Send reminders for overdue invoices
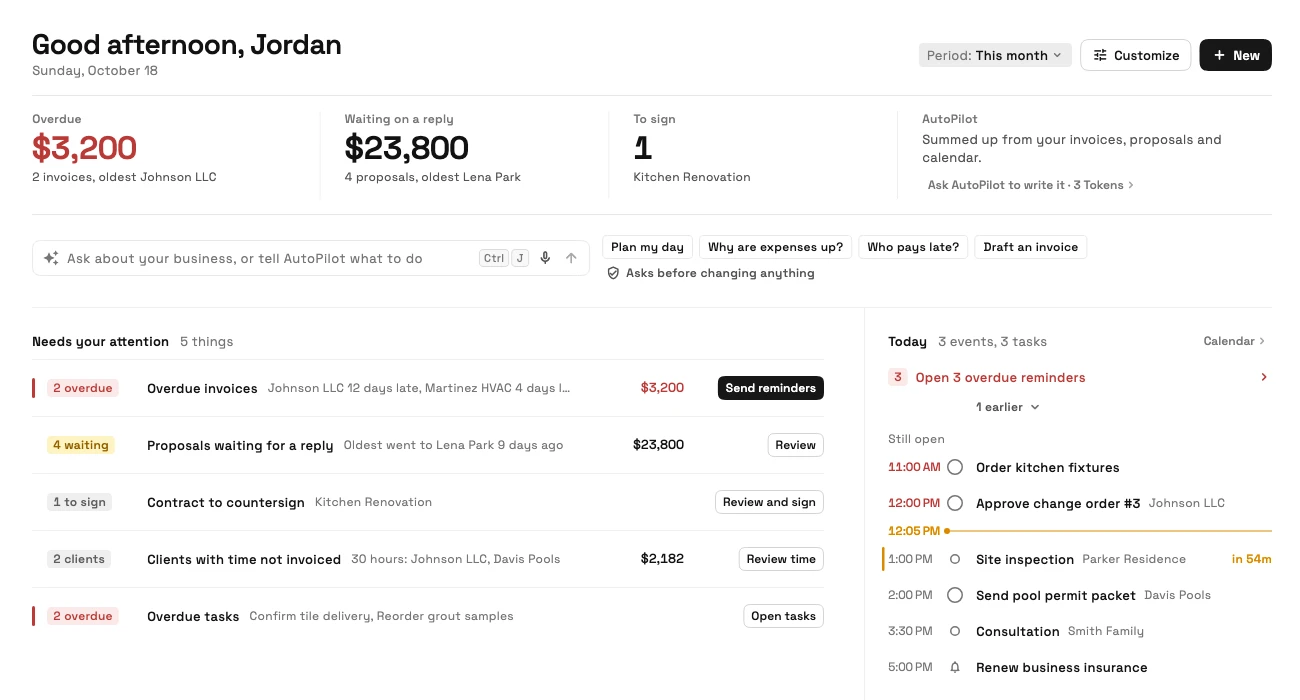Image resolution: width=1300 pixels, height=700 pixels. click(771, 388)
